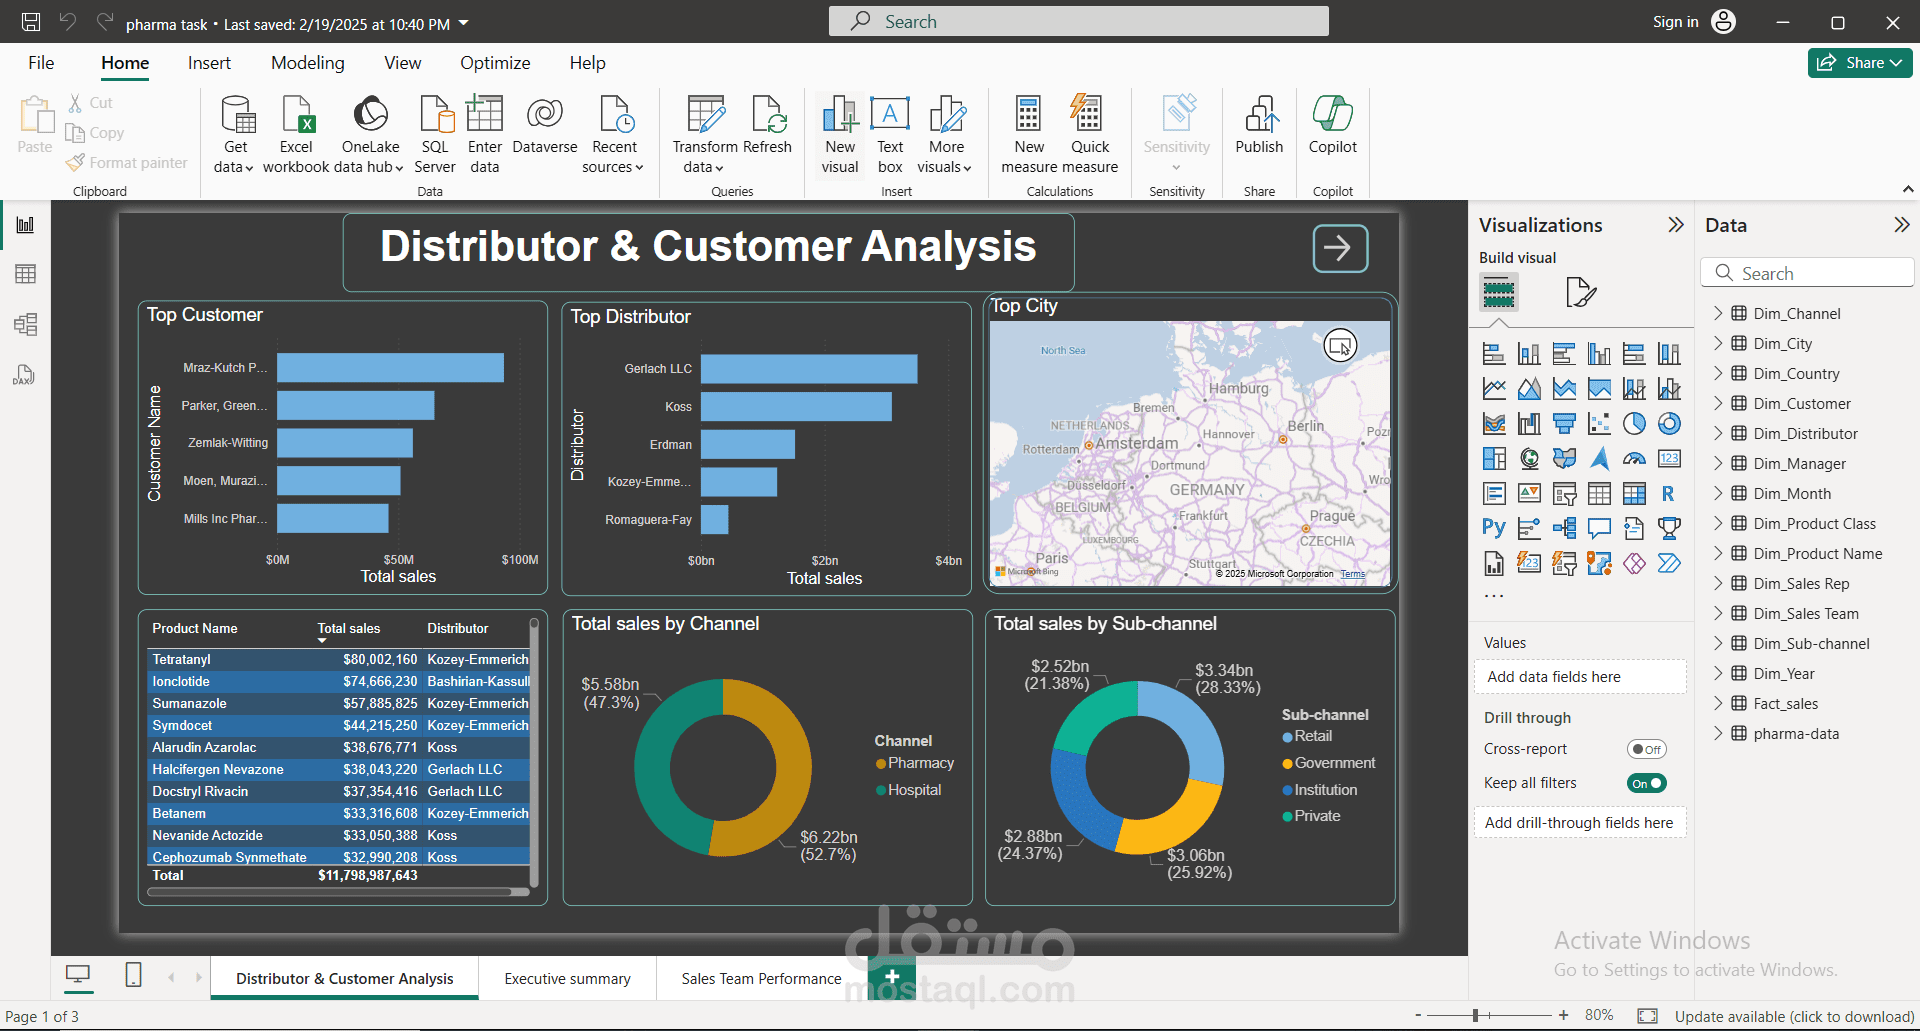Image resolution: width=1920 pixels, height=1031 pixels.
Task: Open map Terms link
Action: click(1353, 574)
